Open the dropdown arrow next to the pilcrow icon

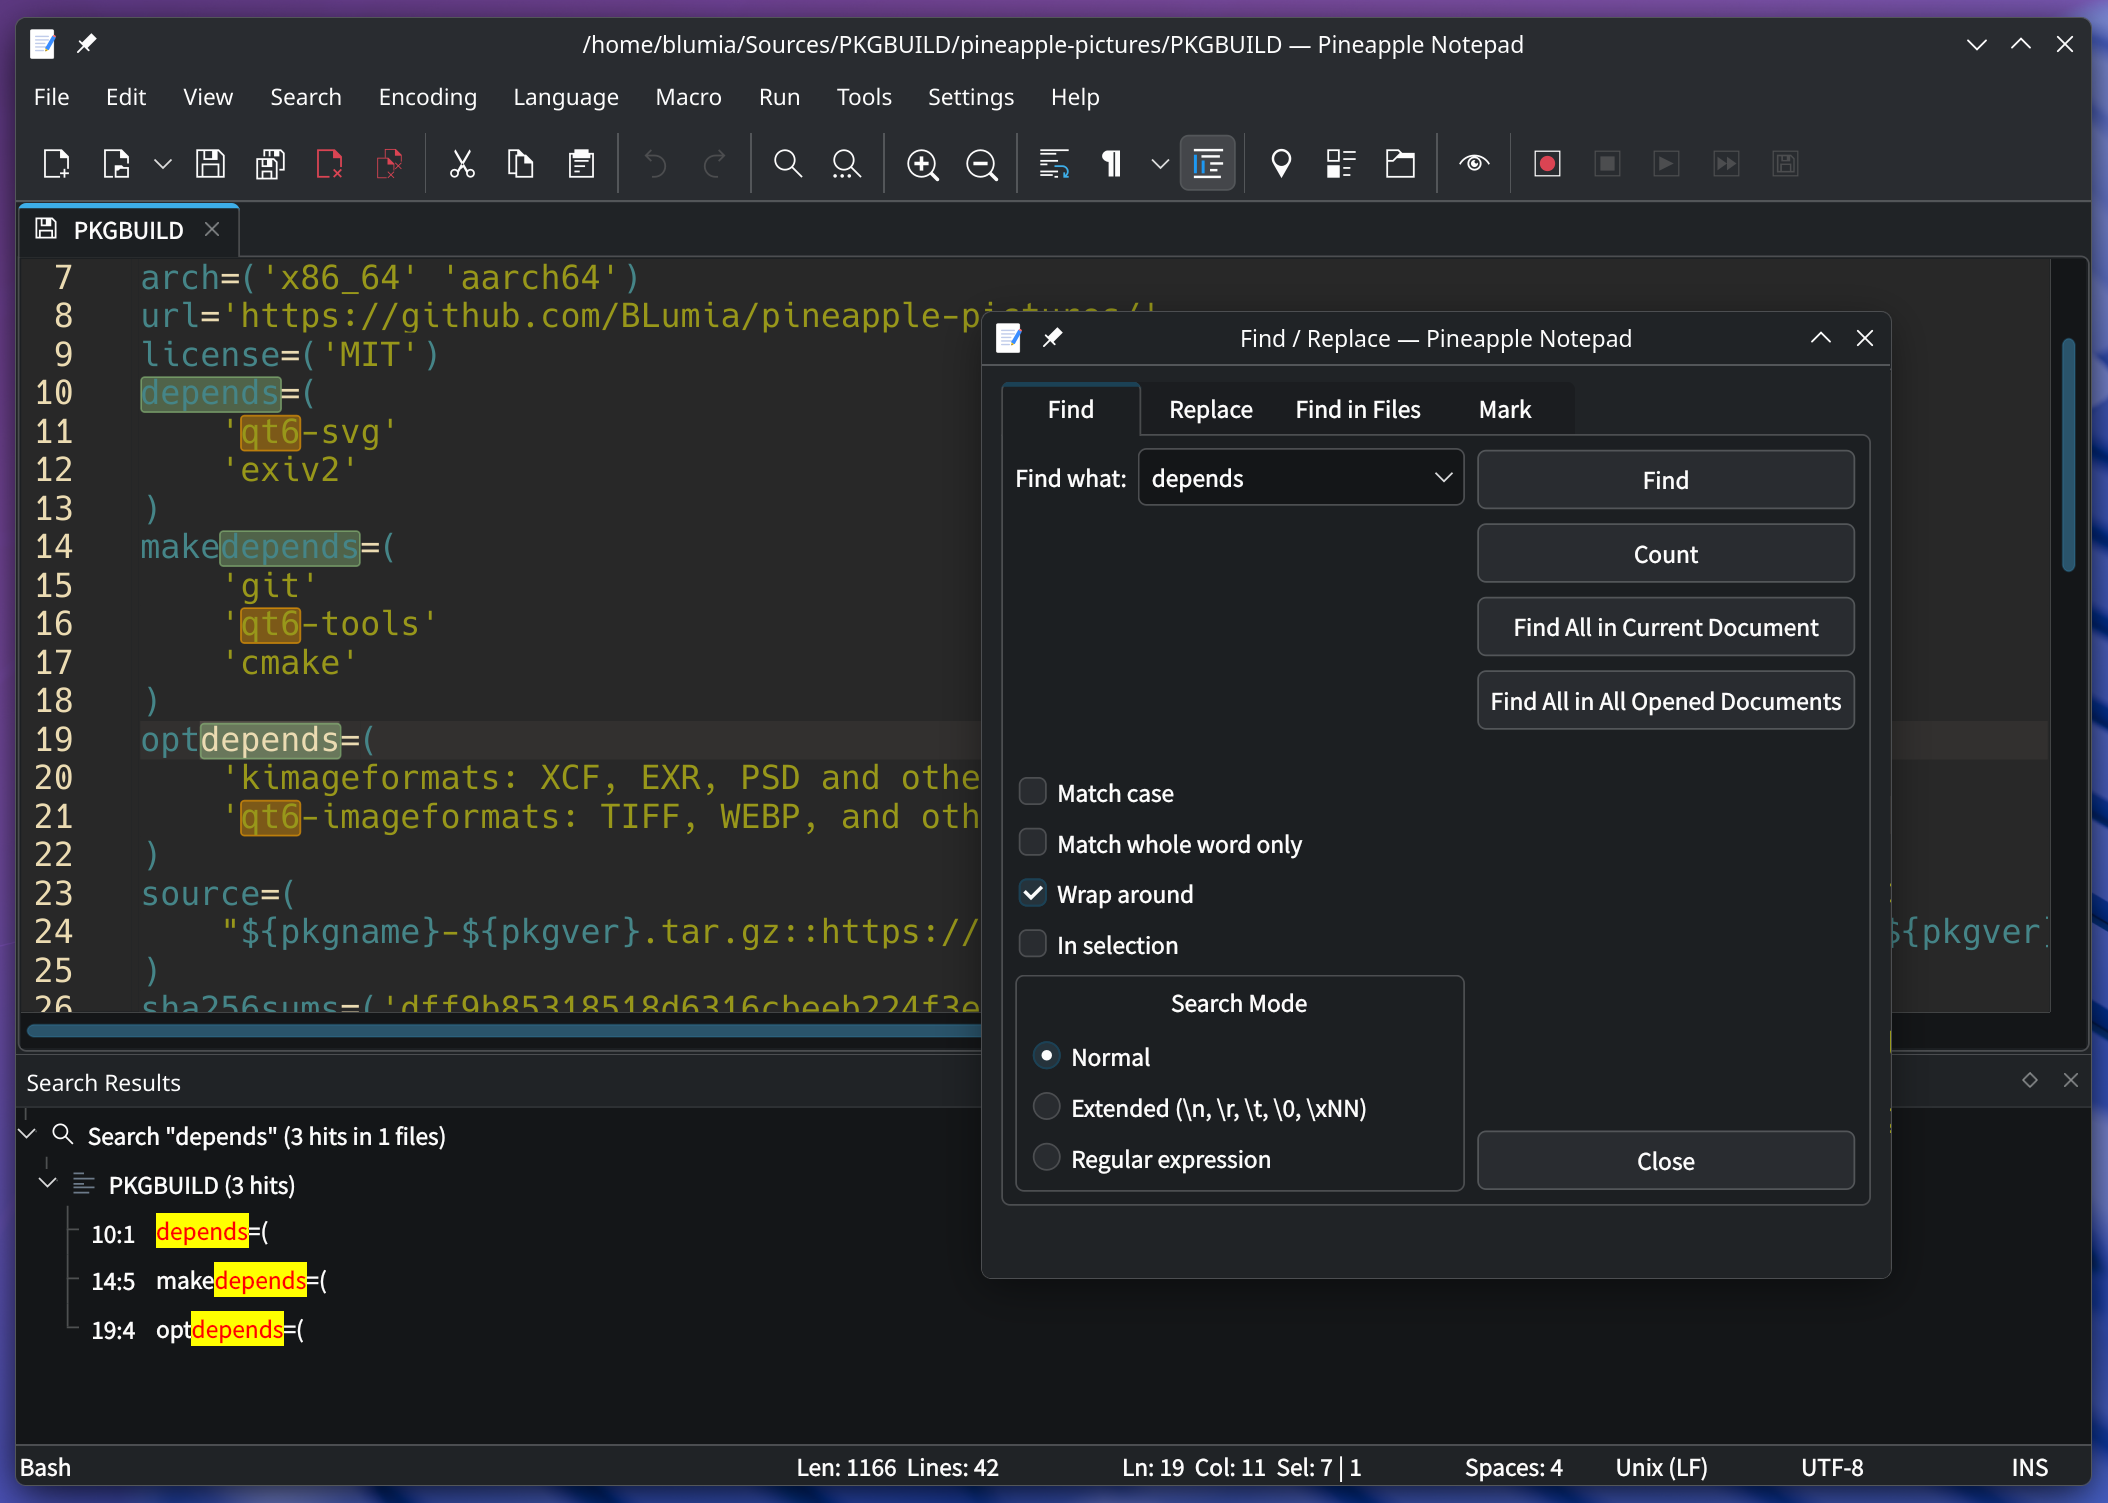1160,163
